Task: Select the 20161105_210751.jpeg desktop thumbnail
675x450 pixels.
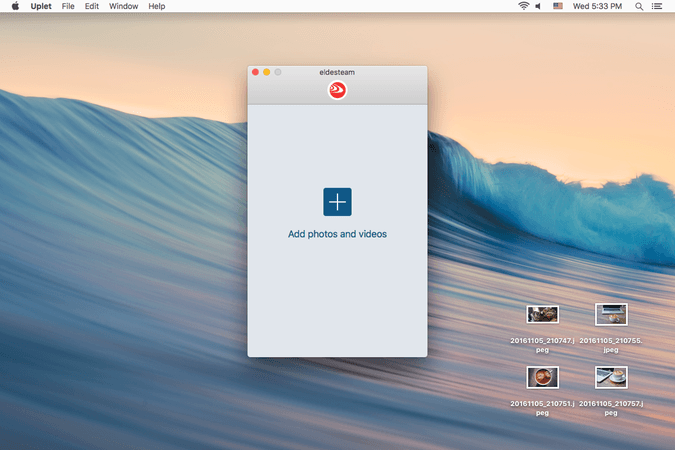Action: [x=542, y=377]
